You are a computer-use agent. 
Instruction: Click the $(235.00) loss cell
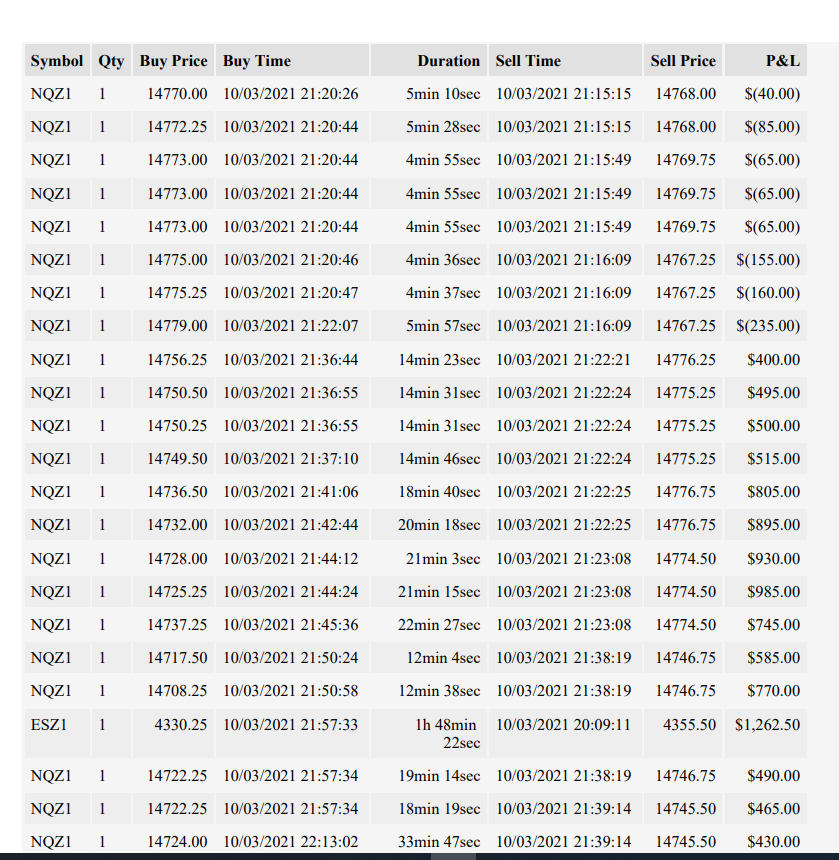[x=766, y=326]
